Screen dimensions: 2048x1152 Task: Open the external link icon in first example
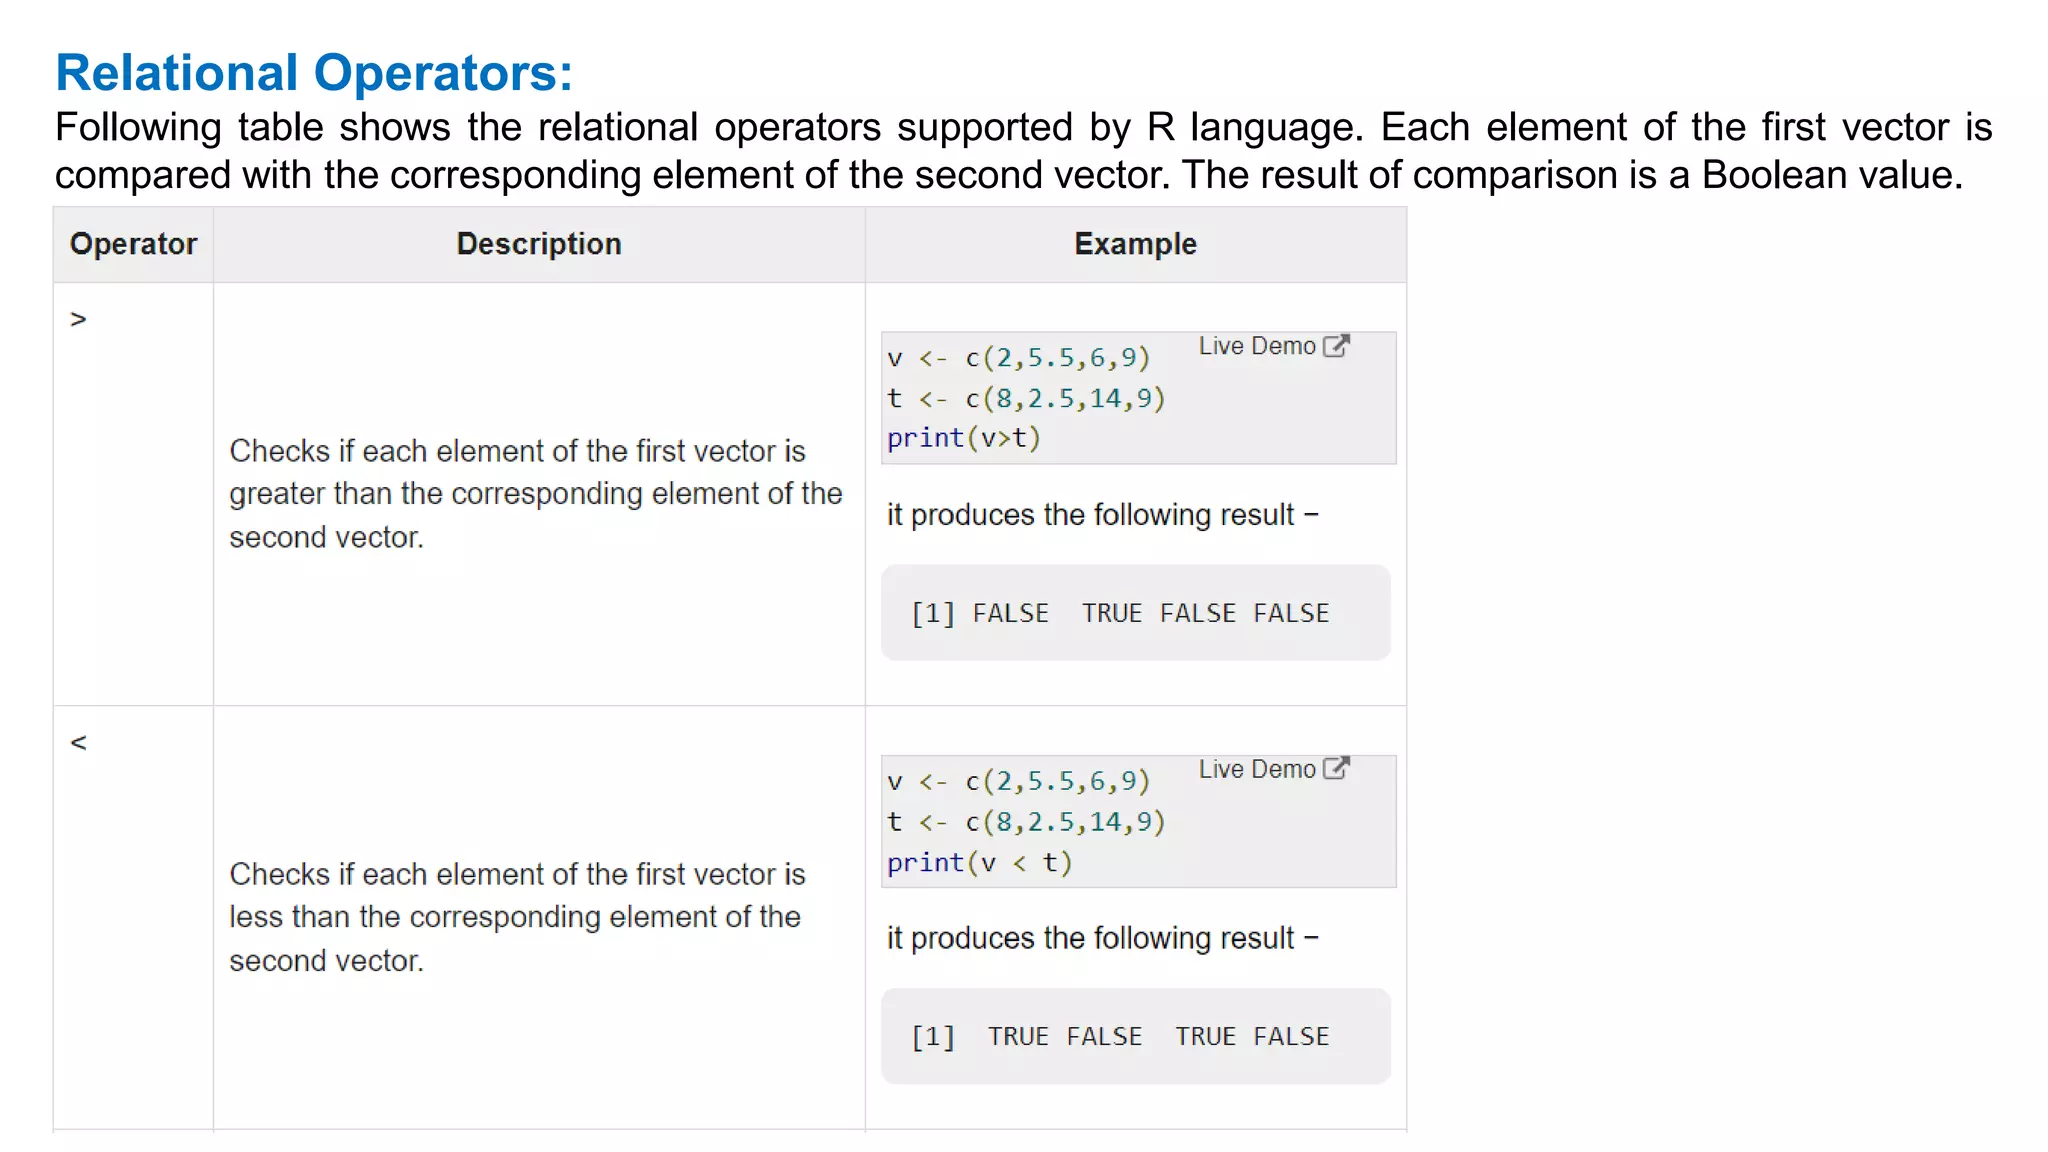(1336, 346)
